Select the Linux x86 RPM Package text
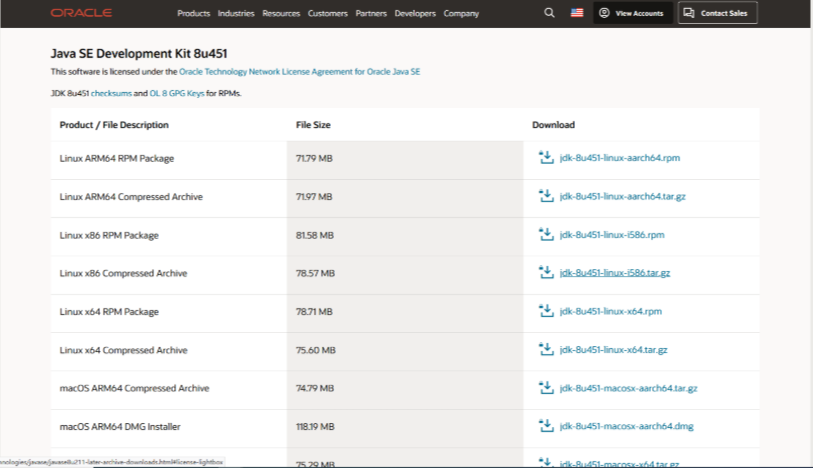Viewport: 813px width, 468px height. pos(109,235)
